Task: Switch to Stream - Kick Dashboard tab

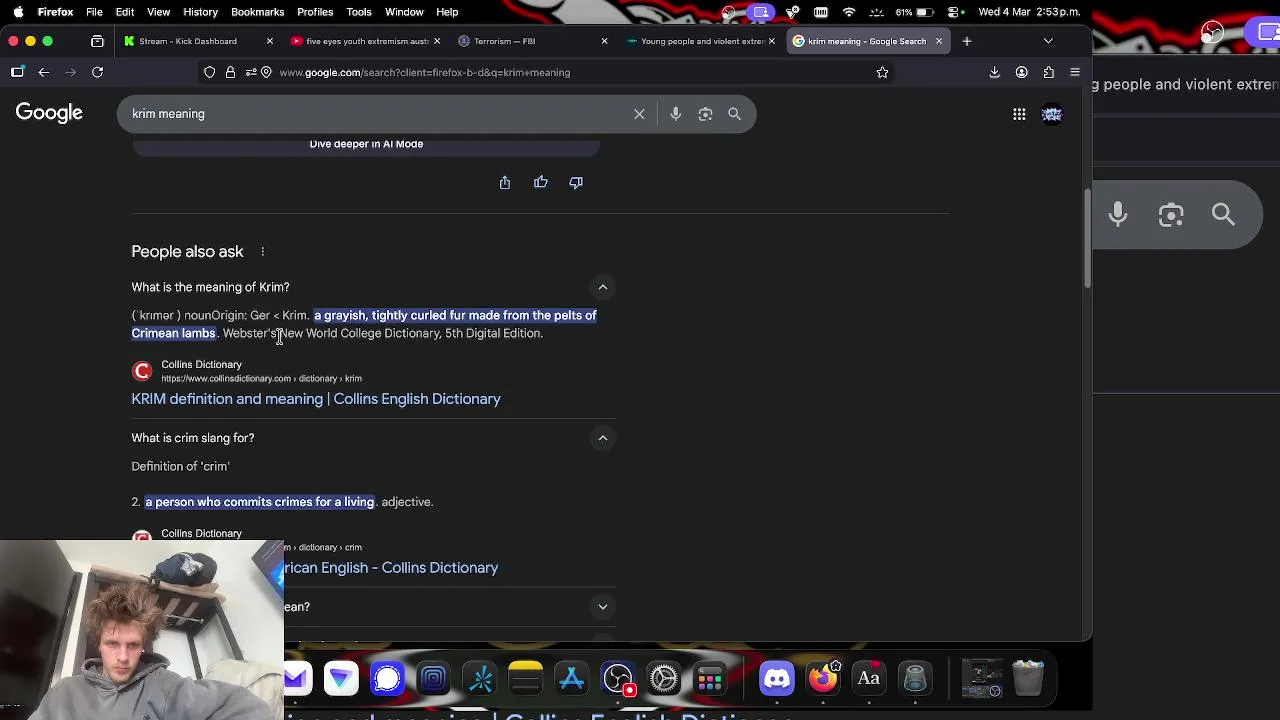Action: click(196, 41)
